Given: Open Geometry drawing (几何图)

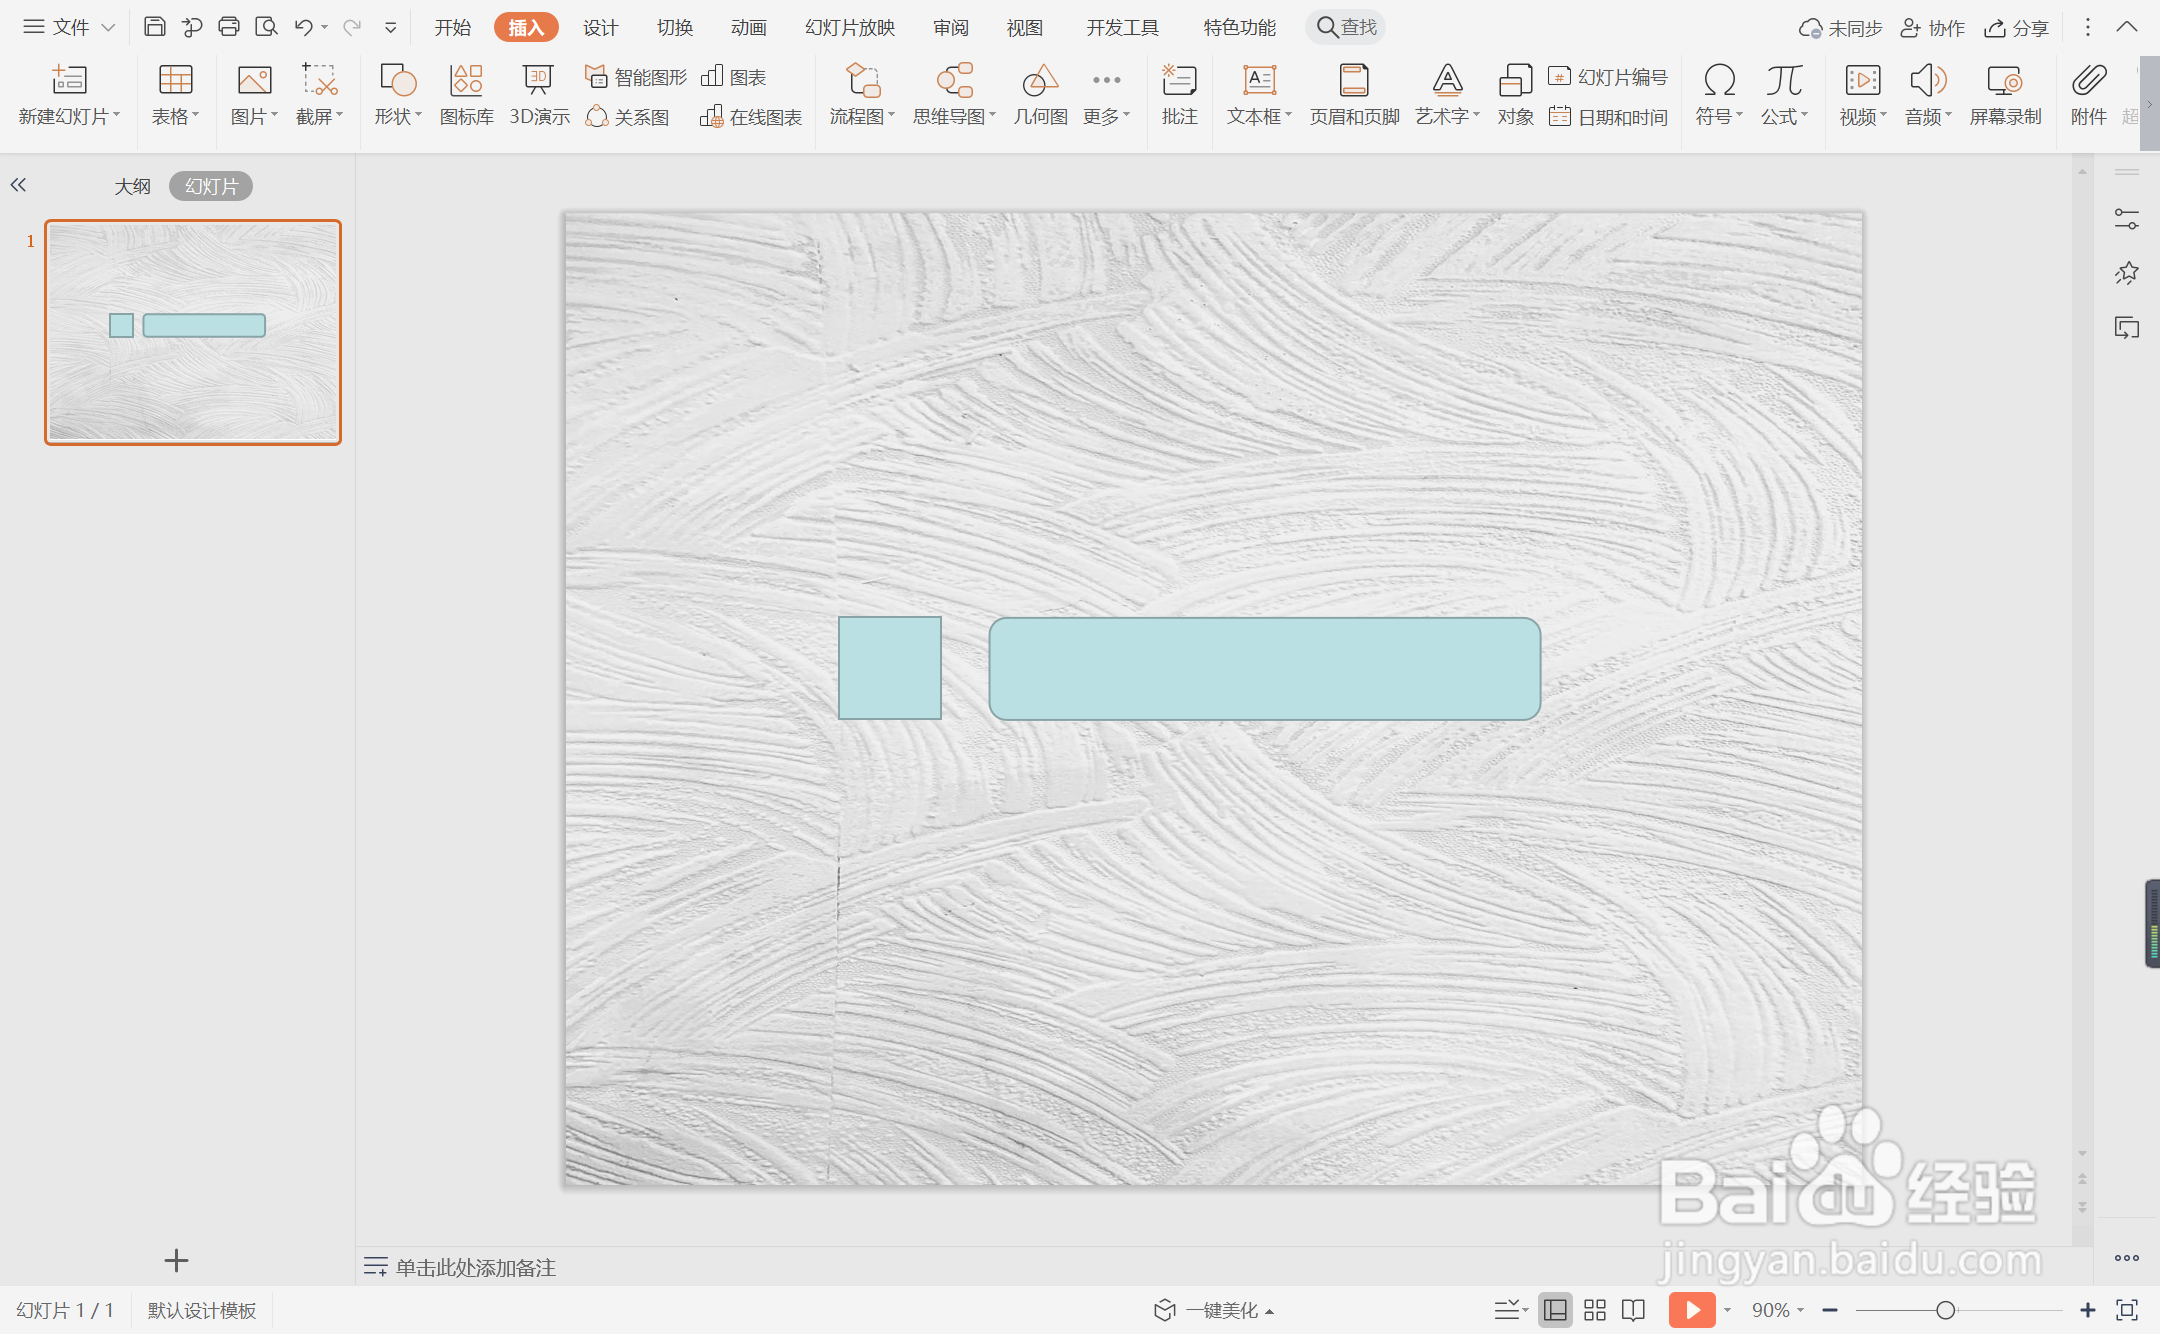Looking at the screenshot, I should pyautogui.click(x=1040, y=96).
